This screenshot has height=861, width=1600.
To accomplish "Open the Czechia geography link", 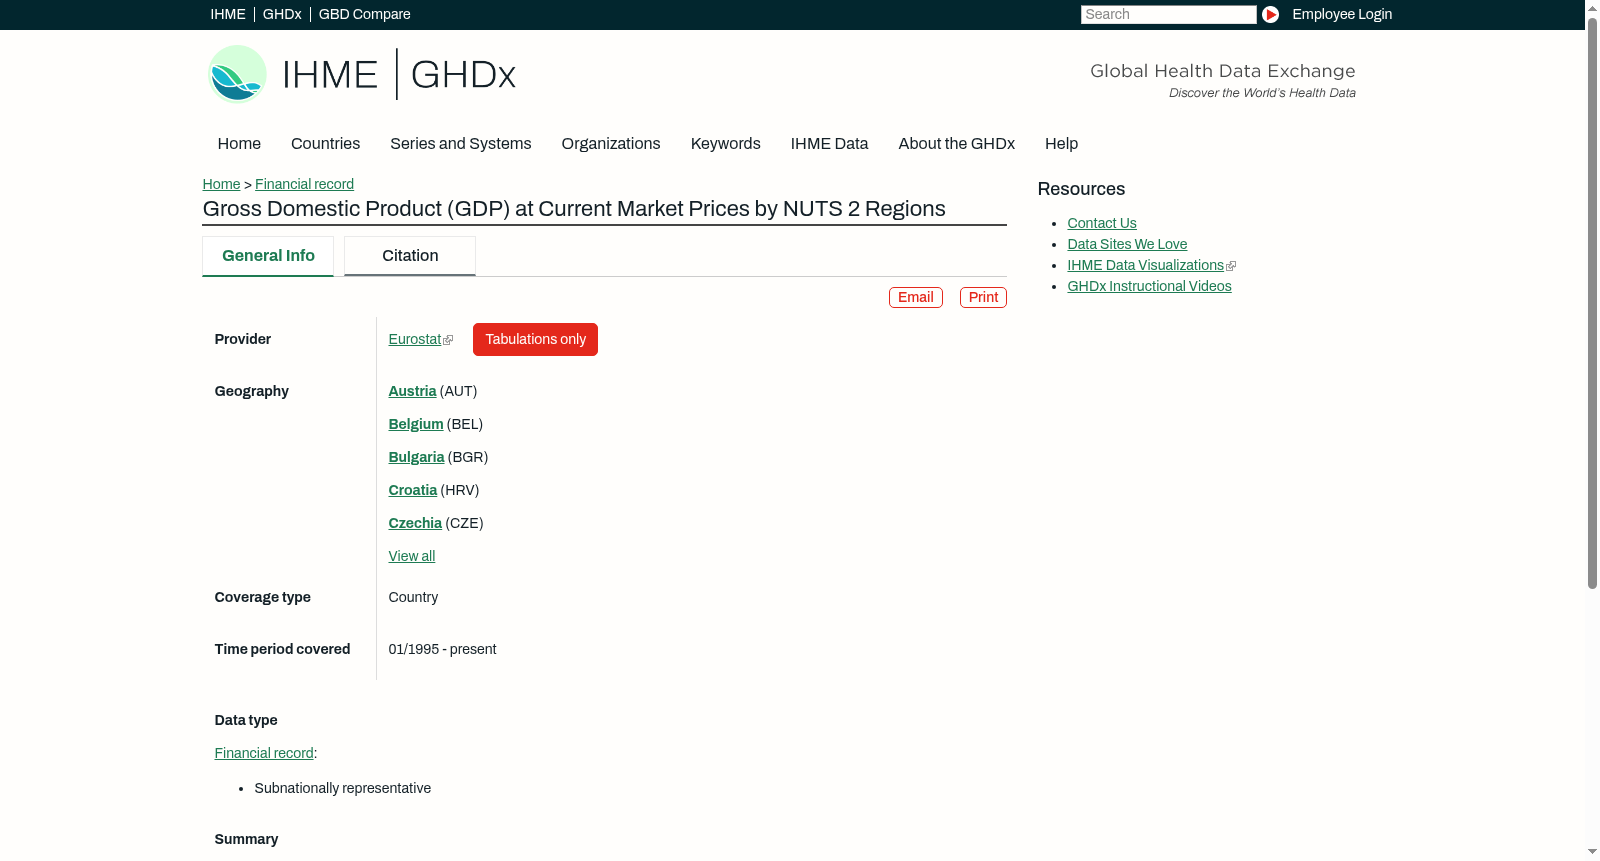I will click(x=415, y=523).
